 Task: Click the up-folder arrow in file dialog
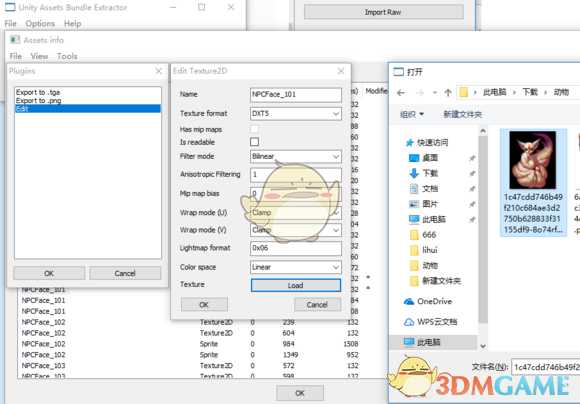[448, 92]
